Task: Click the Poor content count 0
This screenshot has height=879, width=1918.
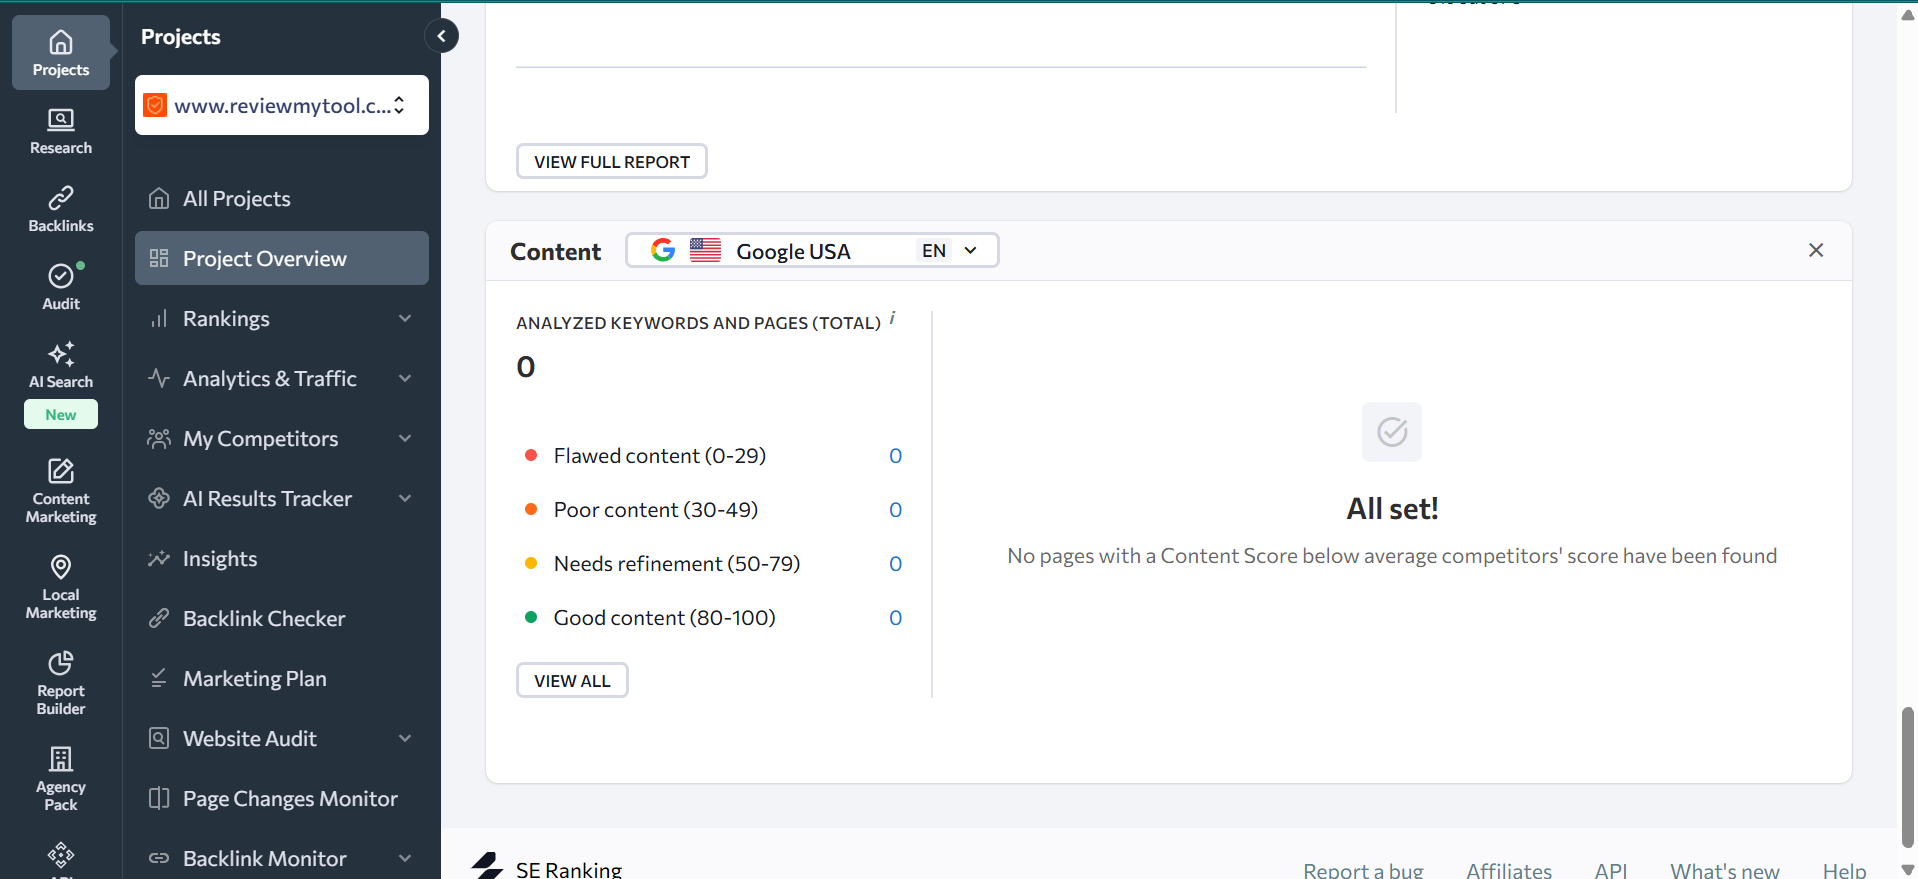Action: (895, 510)
